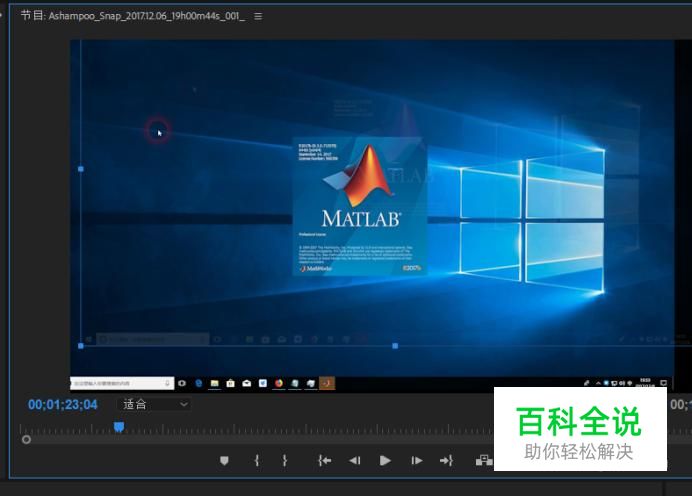Click the Firefox icon in the previewed taskbar

pos(279,383)
